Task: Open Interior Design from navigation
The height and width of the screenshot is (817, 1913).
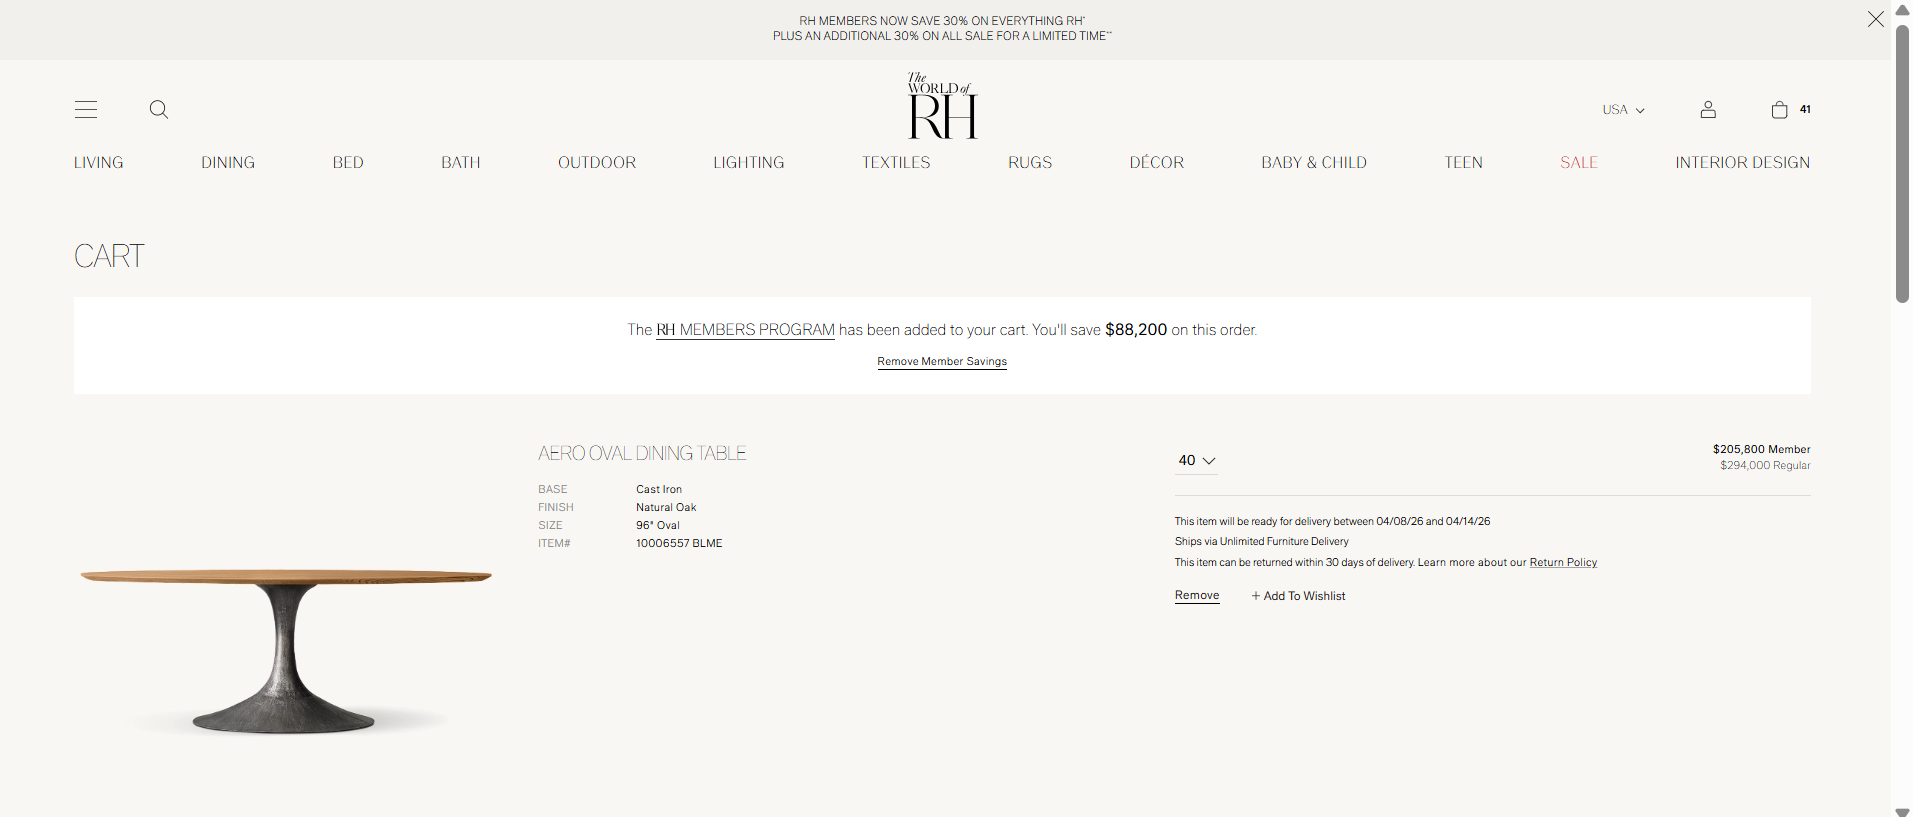Action: pyautogui.click(x=1742, y=163)
